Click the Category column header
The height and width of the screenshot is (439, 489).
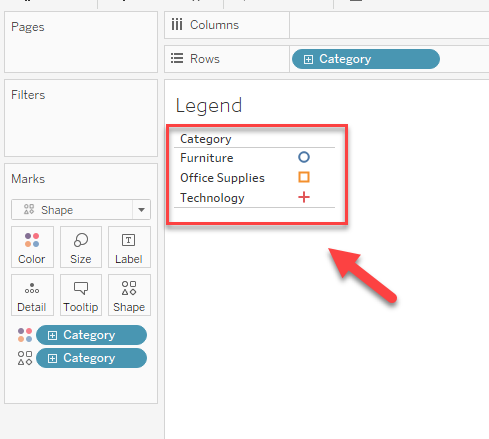click(206, 139)
